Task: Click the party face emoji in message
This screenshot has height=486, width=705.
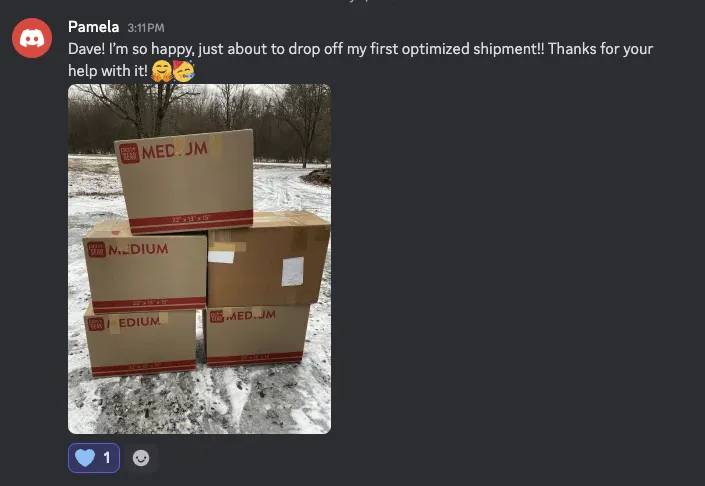Action: [183, 71]
